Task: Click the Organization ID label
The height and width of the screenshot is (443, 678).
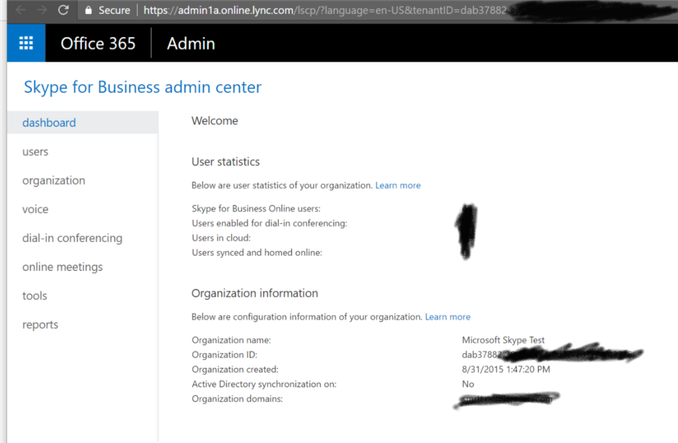Action: tap(224, 355)
